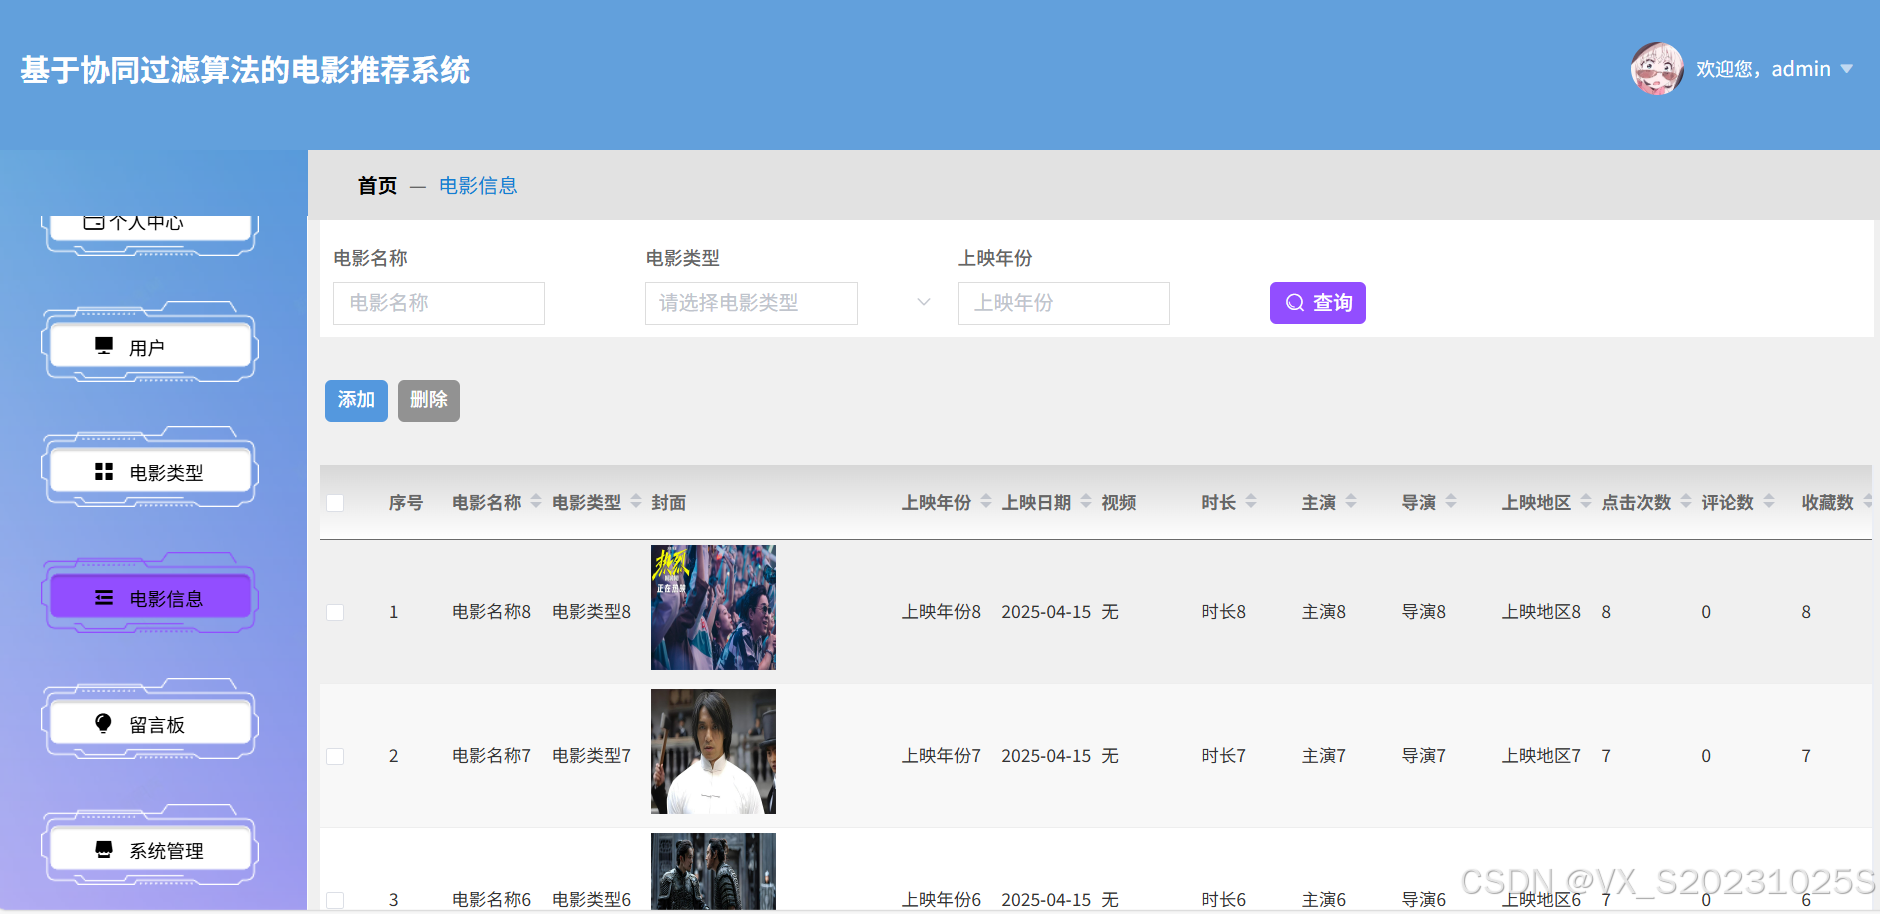The width and height of the screenshot is (1880, 914).
Task: Click the 电影名称8 cell
Action: [x=491, y=612]
